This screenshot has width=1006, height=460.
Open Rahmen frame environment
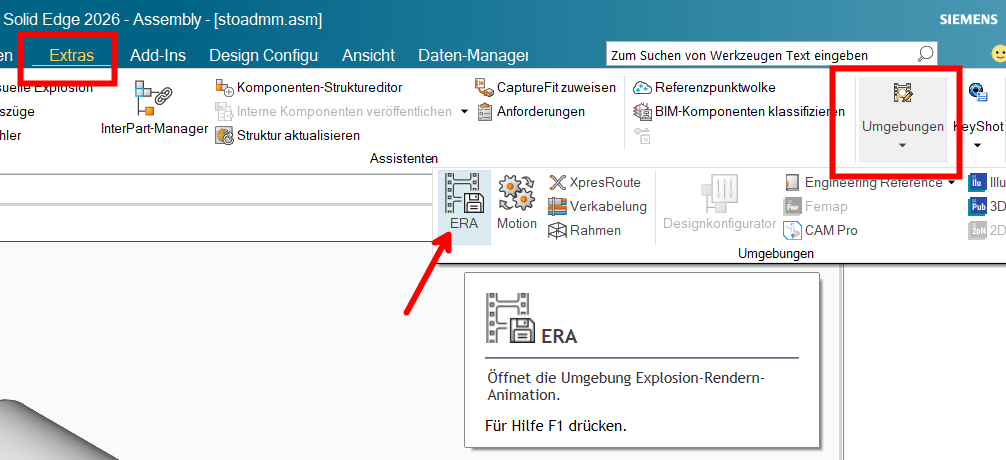[x=584, y=230]
